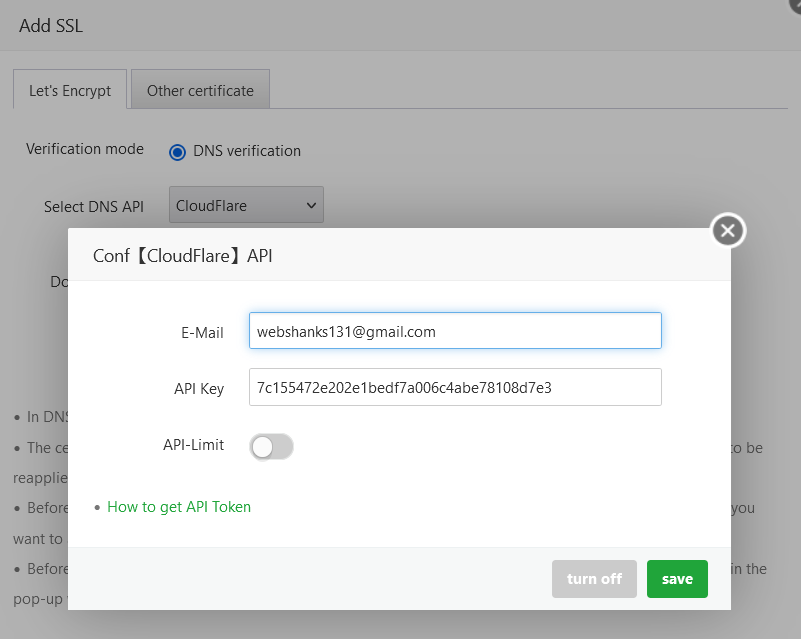Click the API Key label text
This screenshot has width=801, height=639.
(x=199, y=389)
